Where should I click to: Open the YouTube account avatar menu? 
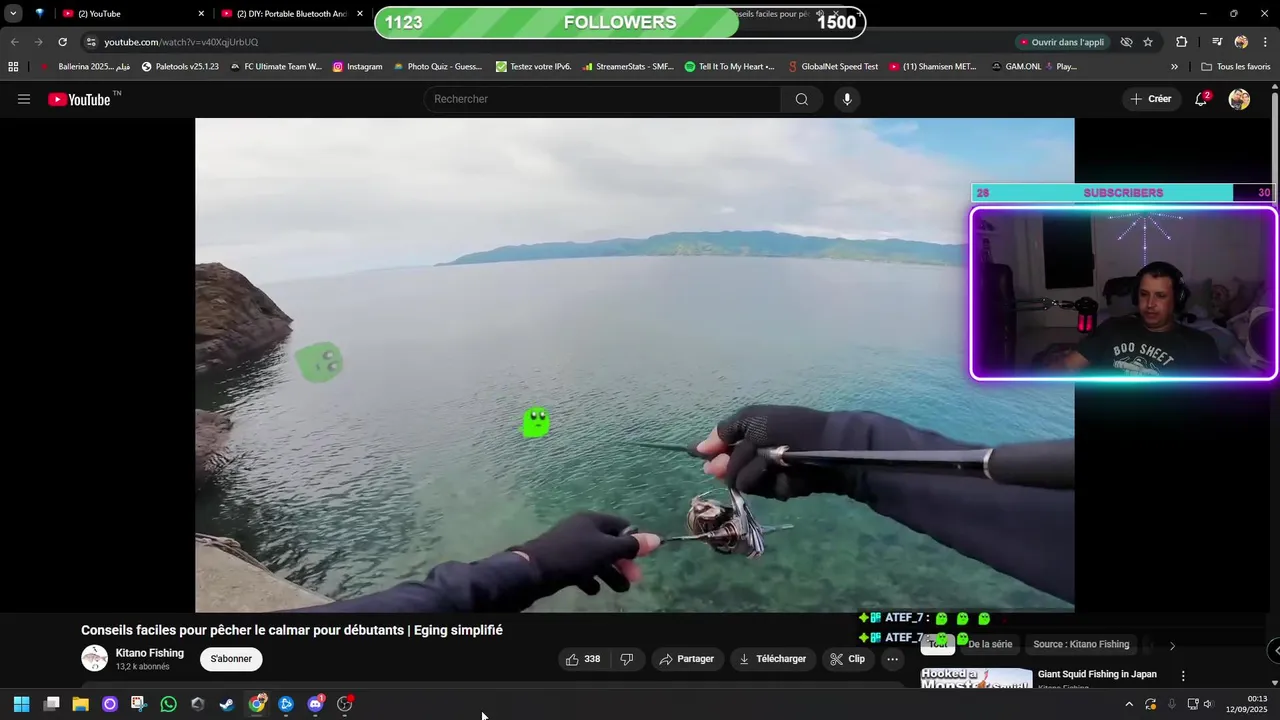(x=1239, y=99)
